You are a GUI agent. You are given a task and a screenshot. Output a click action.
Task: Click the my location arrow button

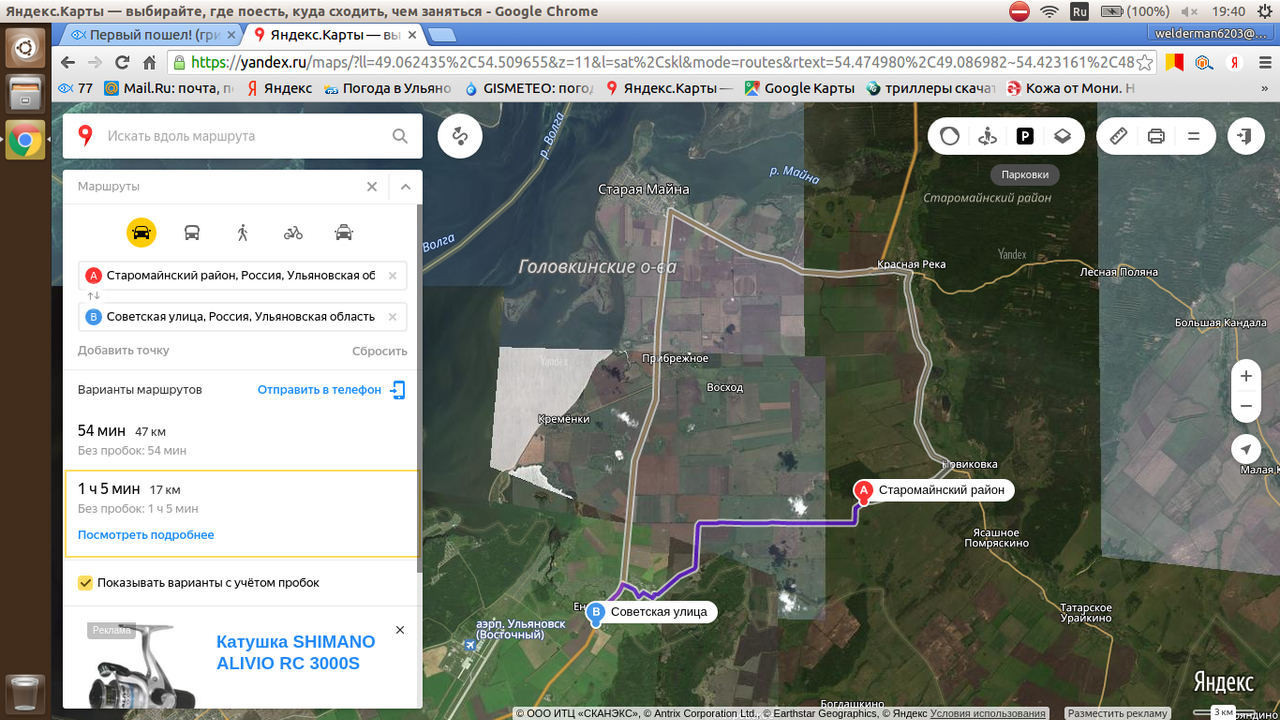1246,449
